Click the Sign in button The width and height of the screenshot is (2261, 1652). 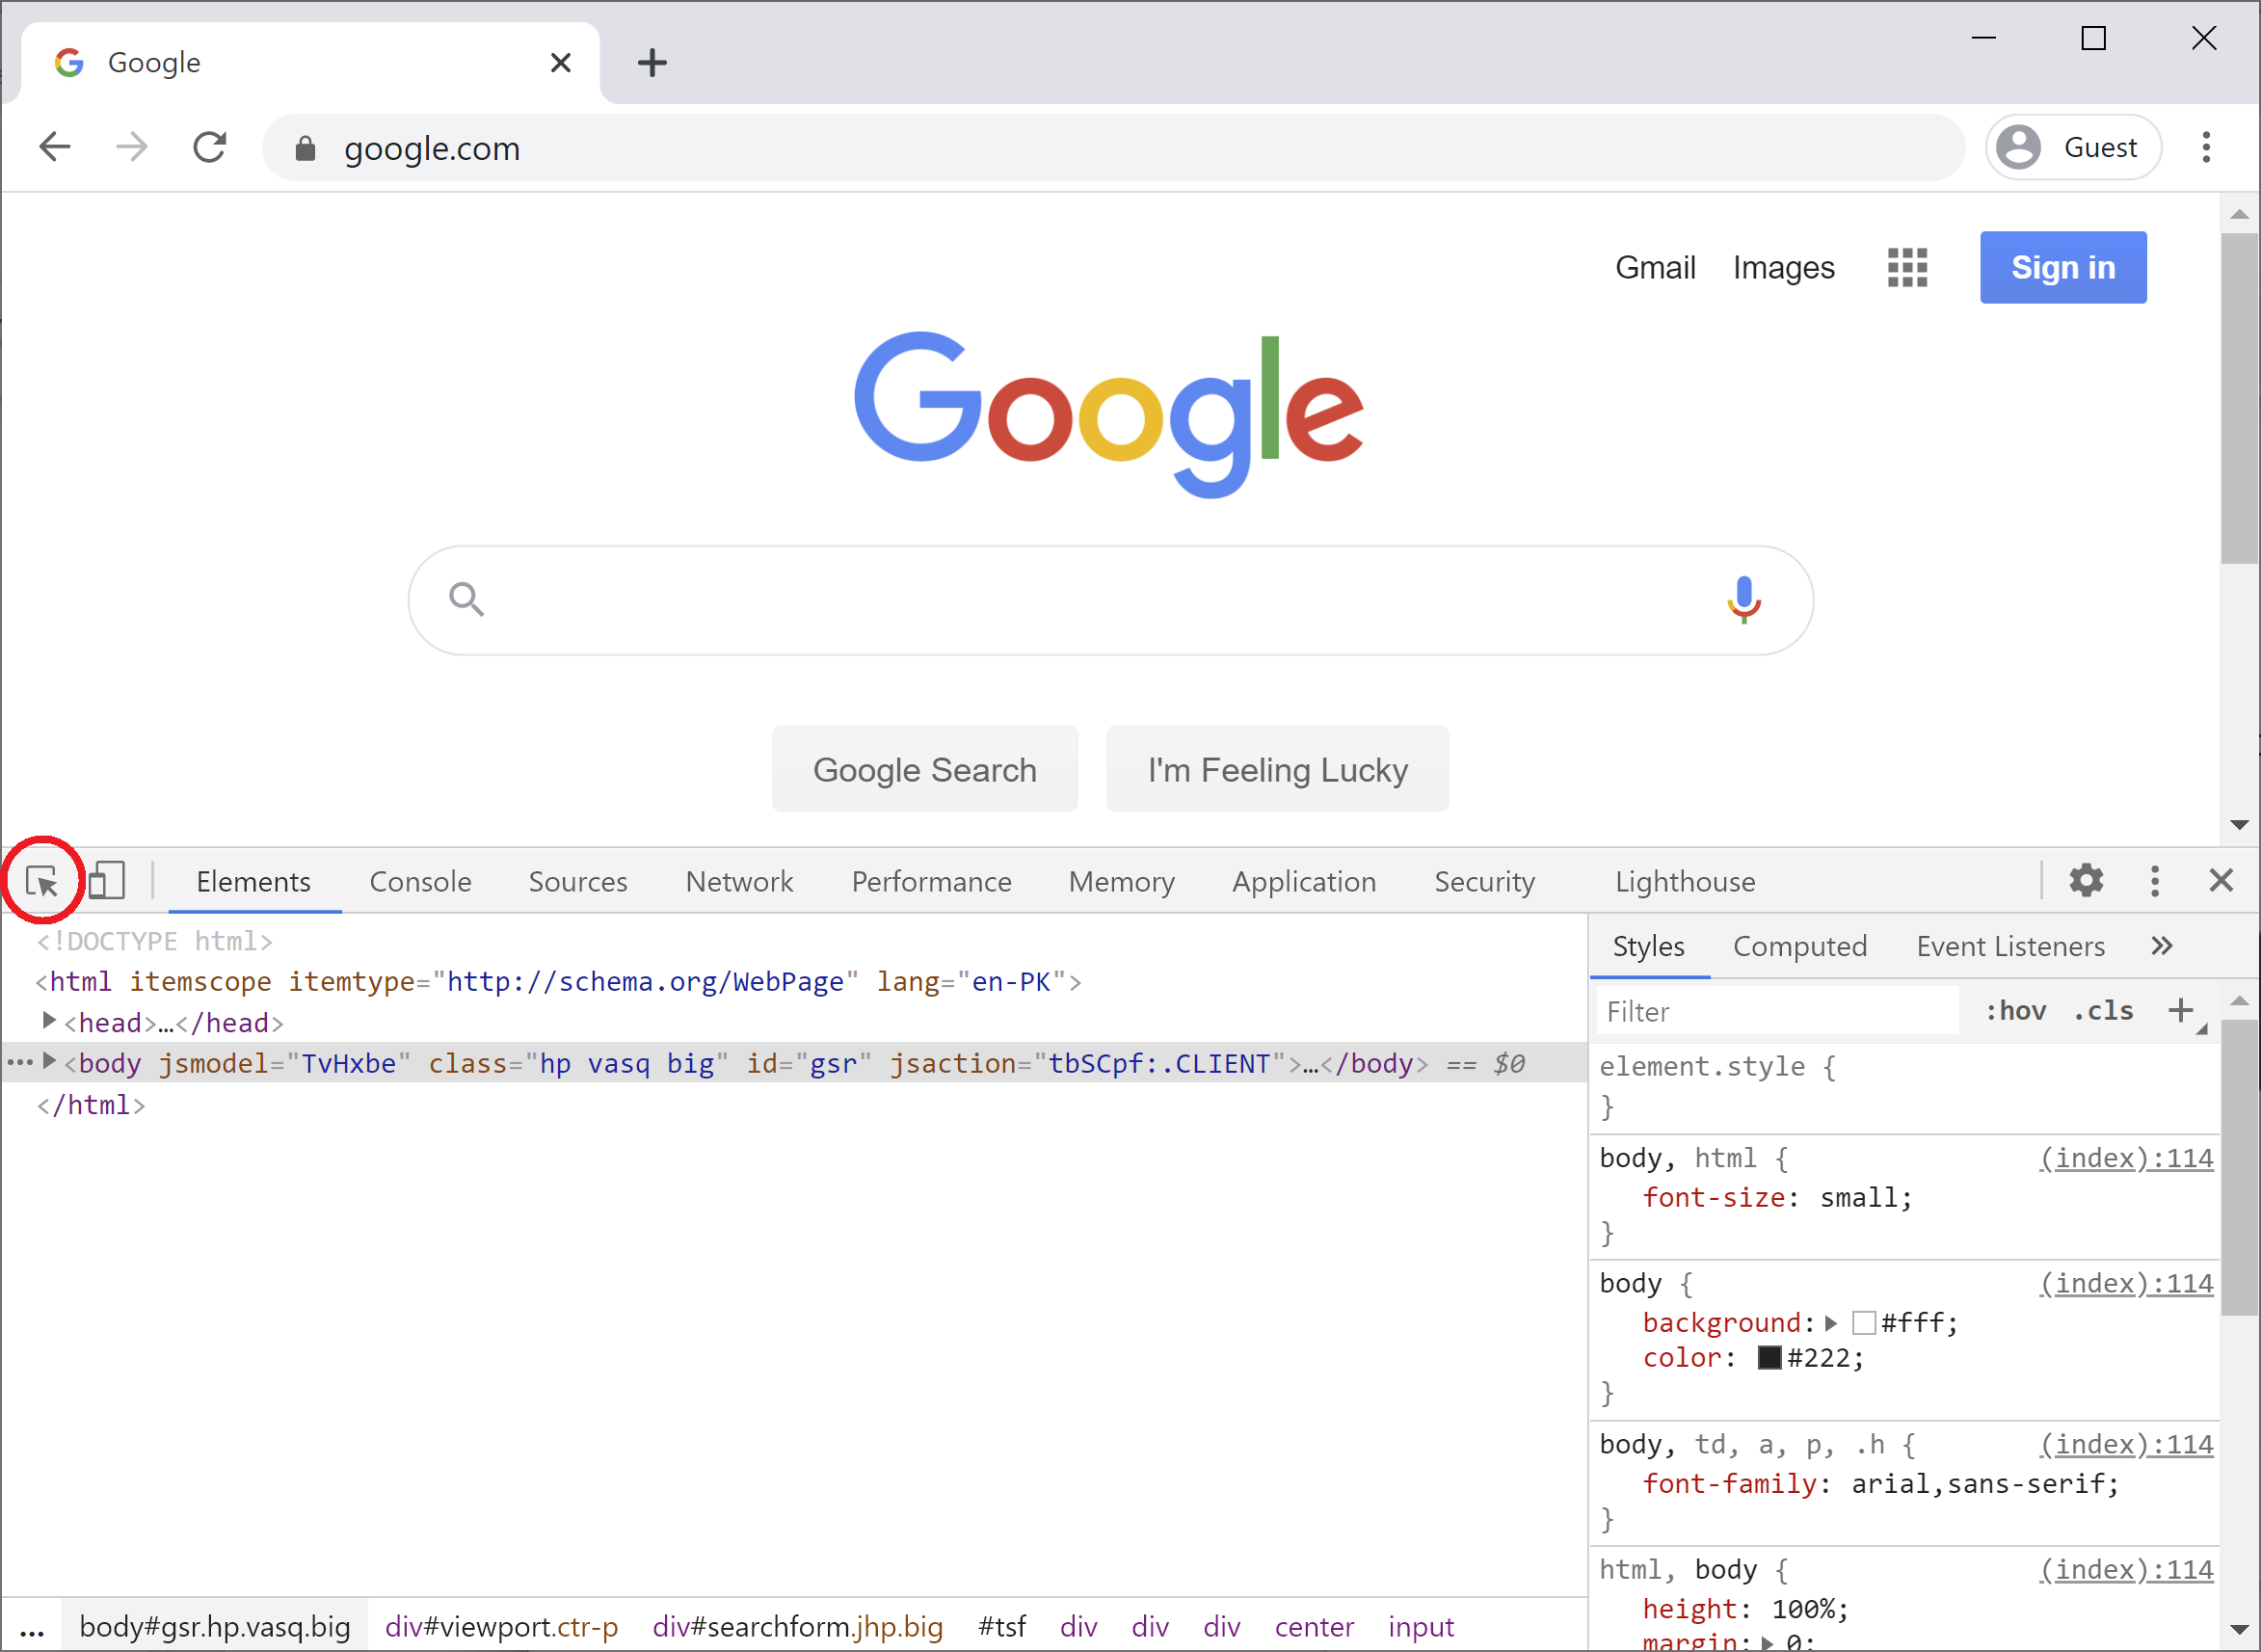point(2062,268)
